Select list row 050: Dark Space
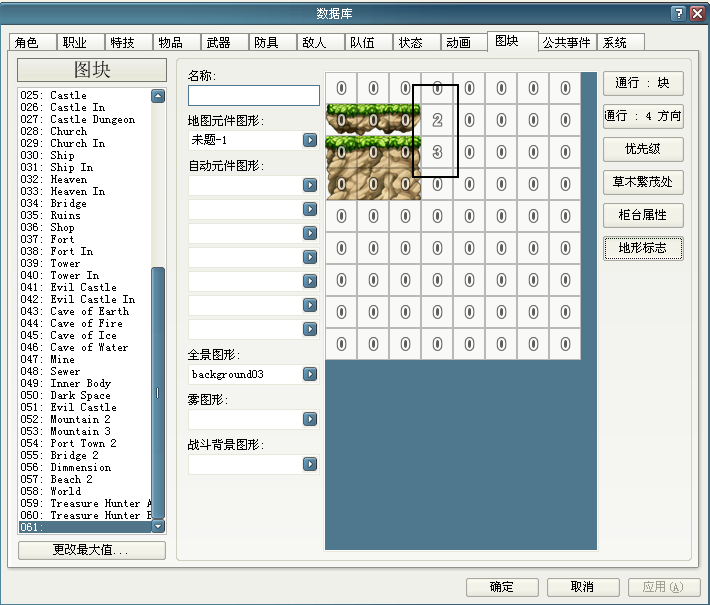Viewport: 710px width, 605px height. (x=85, y=395)
